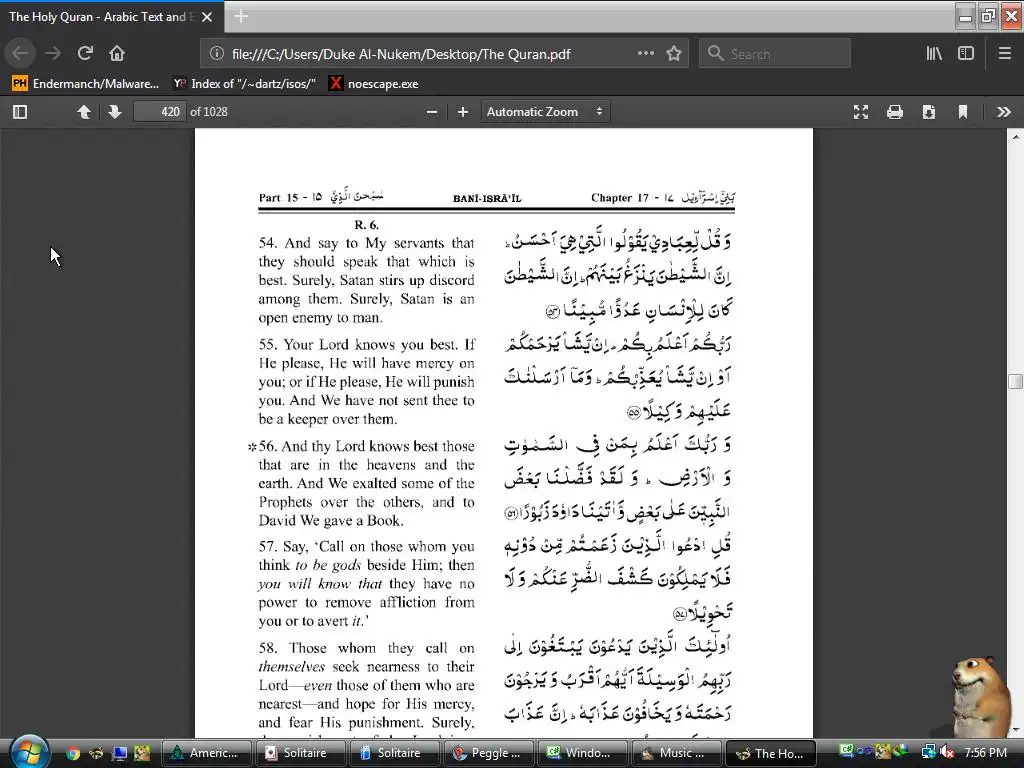The height and width of the screenshot is (768, 1024).
Task: Click the network tray icon
Action: [x=928, y=753]
